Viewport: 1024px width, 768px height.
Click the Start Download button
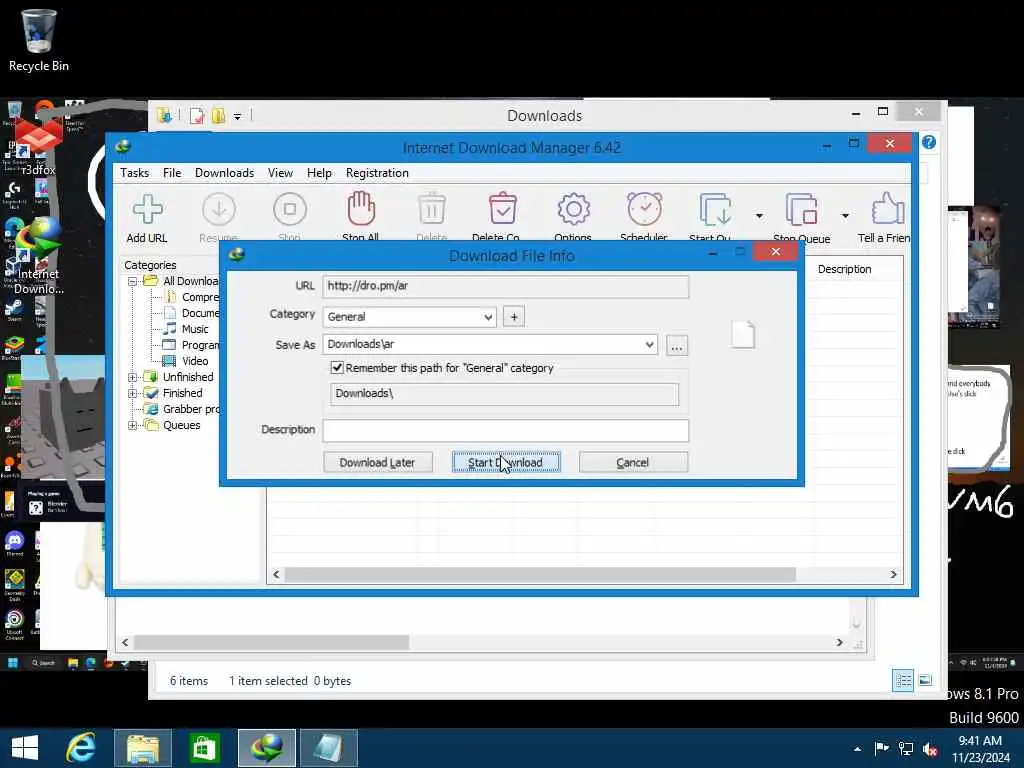506,462
